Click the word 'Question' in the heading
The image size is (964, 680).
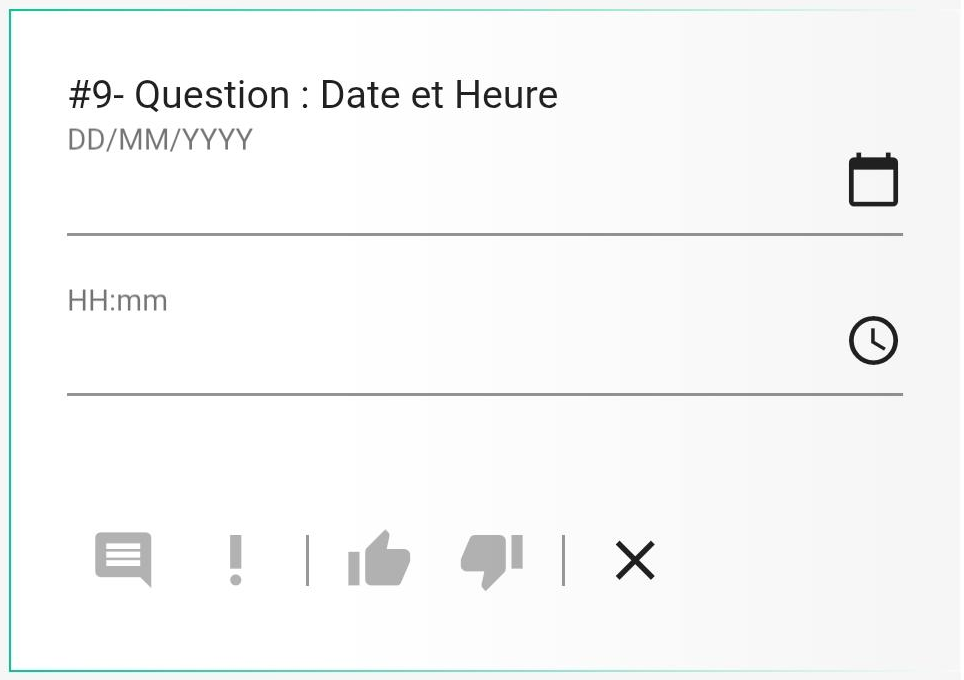(212, 96)
